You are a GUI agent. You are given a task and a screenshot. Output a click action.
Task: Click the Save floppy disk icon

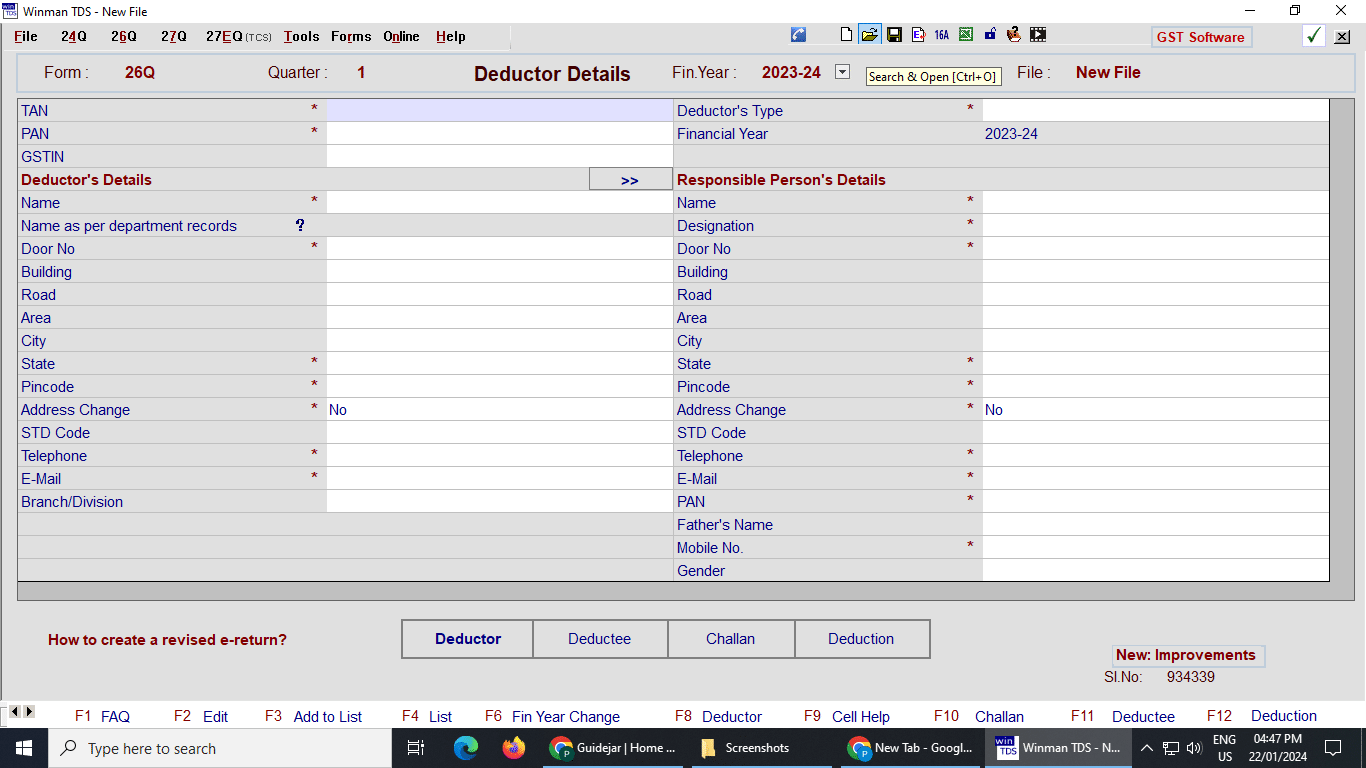(x=894, y=35)
